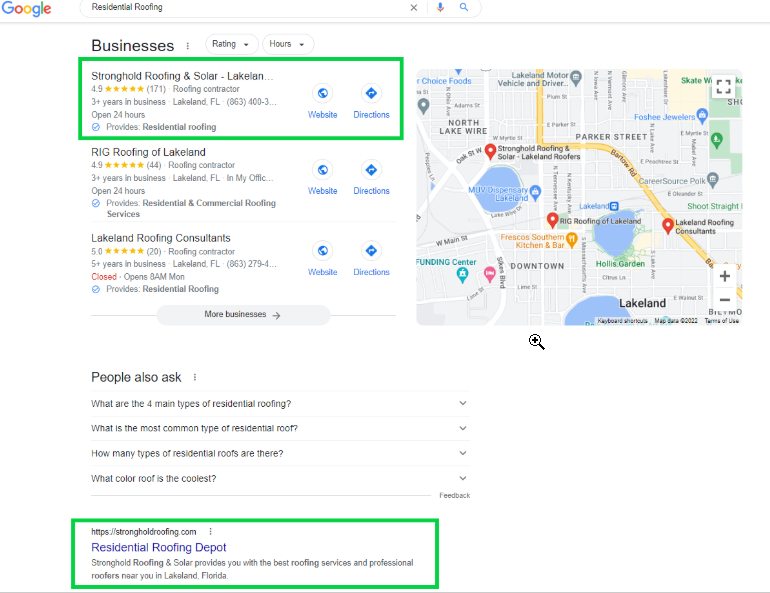770x593 pixels.
Task: Click inside the Residential Roofing search field
Action: (240, 7)
